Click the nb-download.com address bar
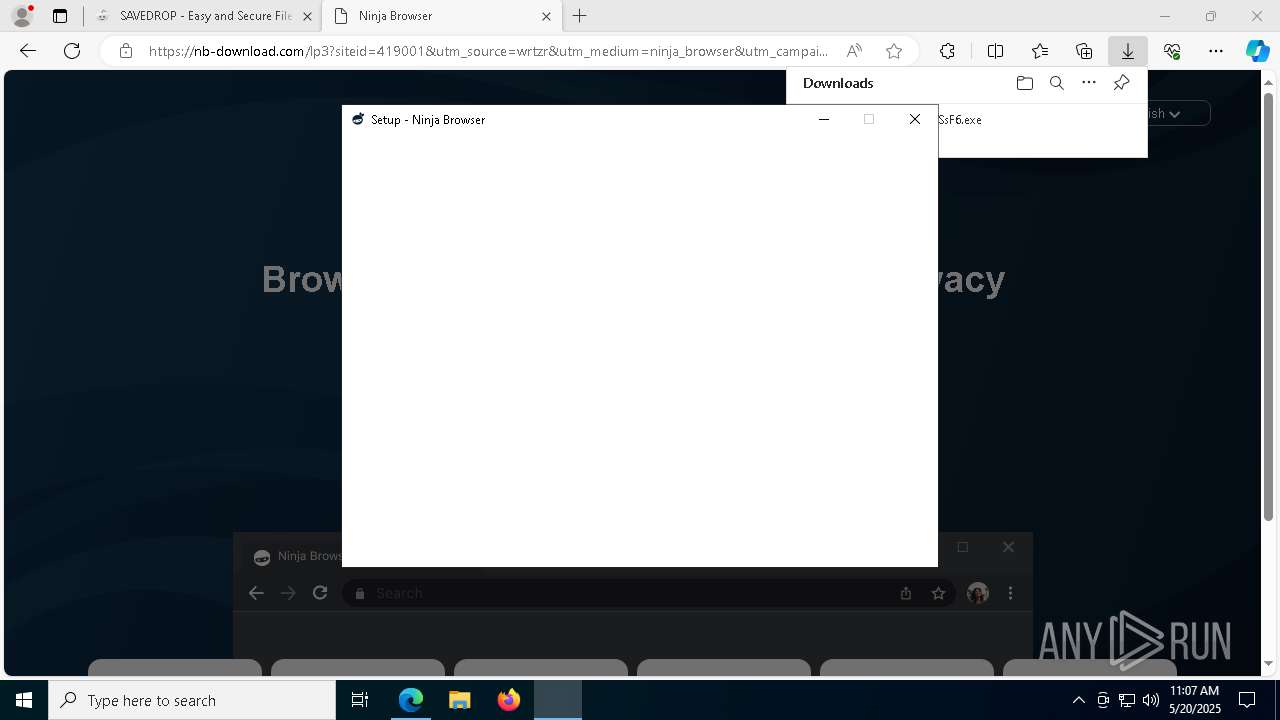This screenshot has width=1280, height=720. point(488,51)
